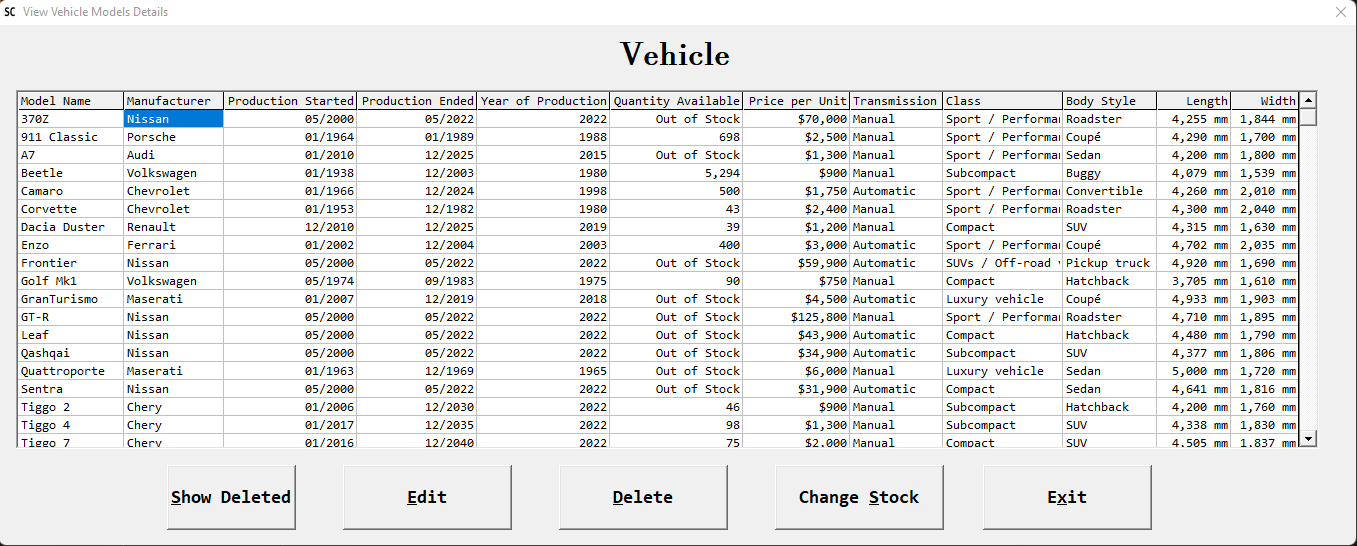Click the Pickup truck body style cell
The width and height of the screenshot is (1357, 546).
[x=1110, y=263]
